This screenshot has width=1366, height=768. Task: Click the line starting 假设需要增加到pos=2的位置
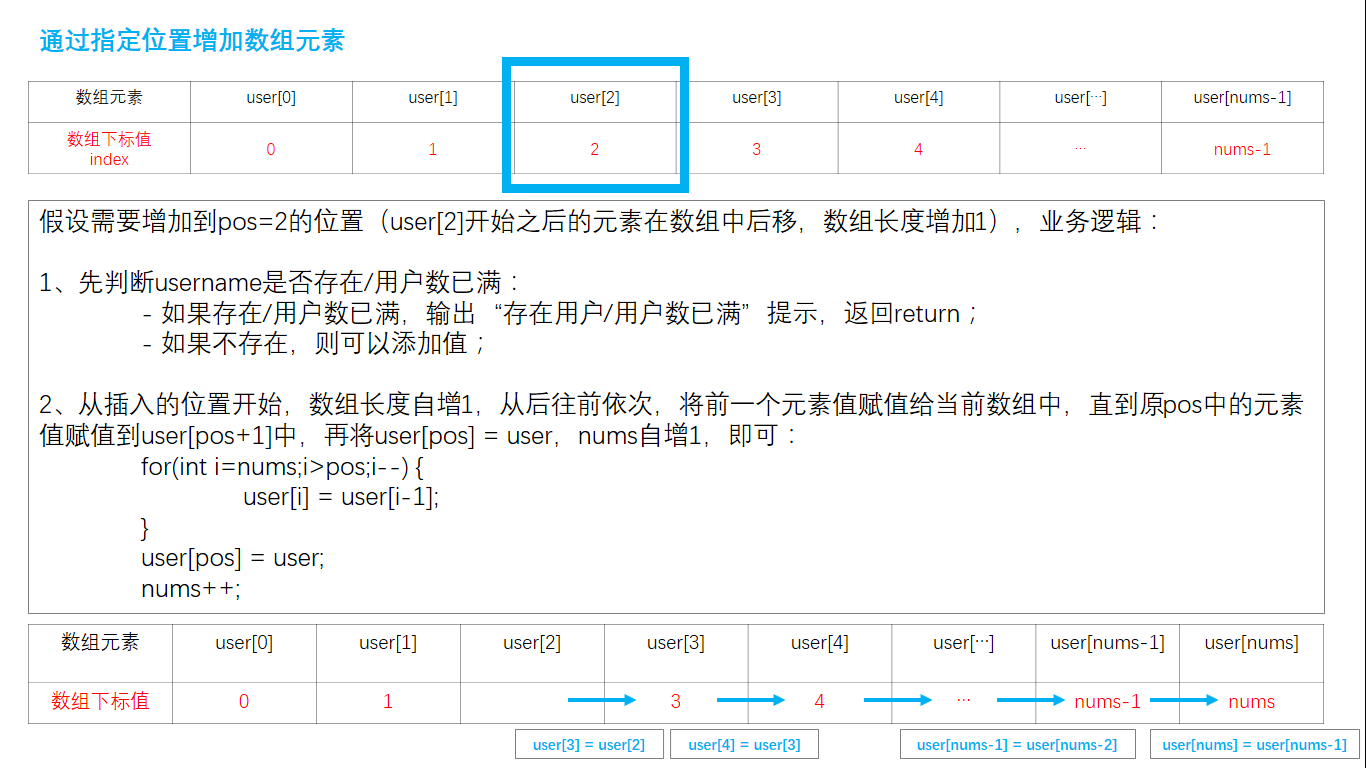tap(600, 222)
